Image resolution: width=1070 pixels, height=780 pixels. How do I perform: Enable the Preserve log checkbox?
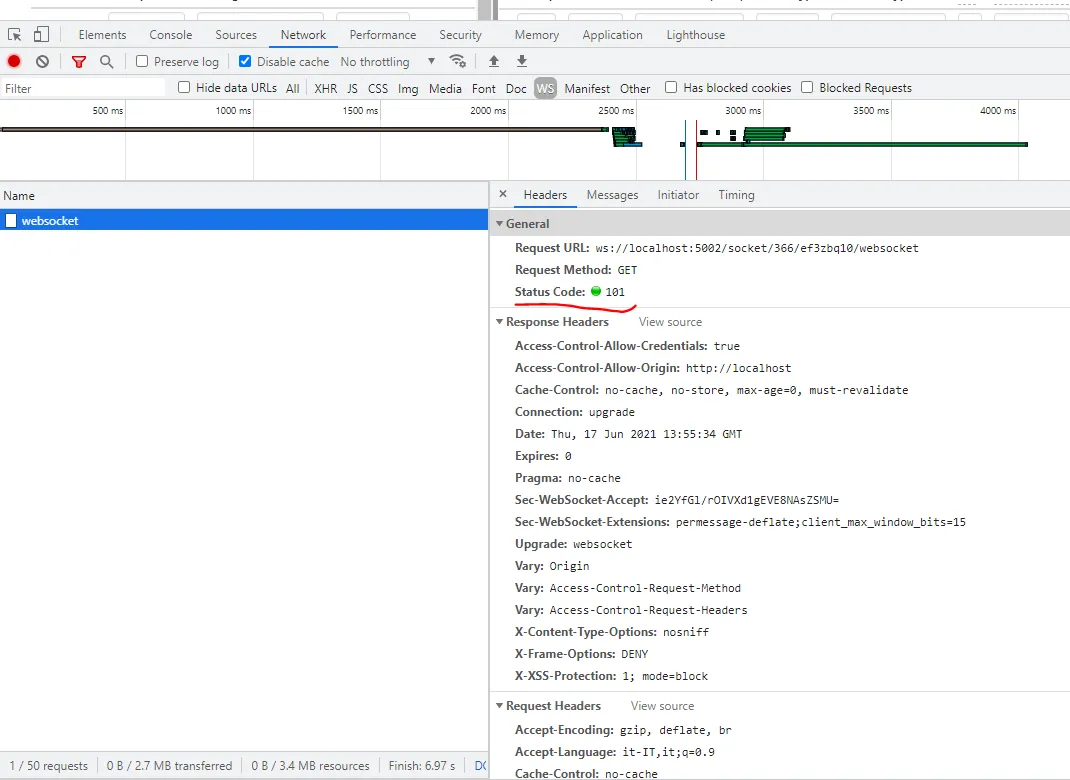pyautogui.click(x=142, y=61)
